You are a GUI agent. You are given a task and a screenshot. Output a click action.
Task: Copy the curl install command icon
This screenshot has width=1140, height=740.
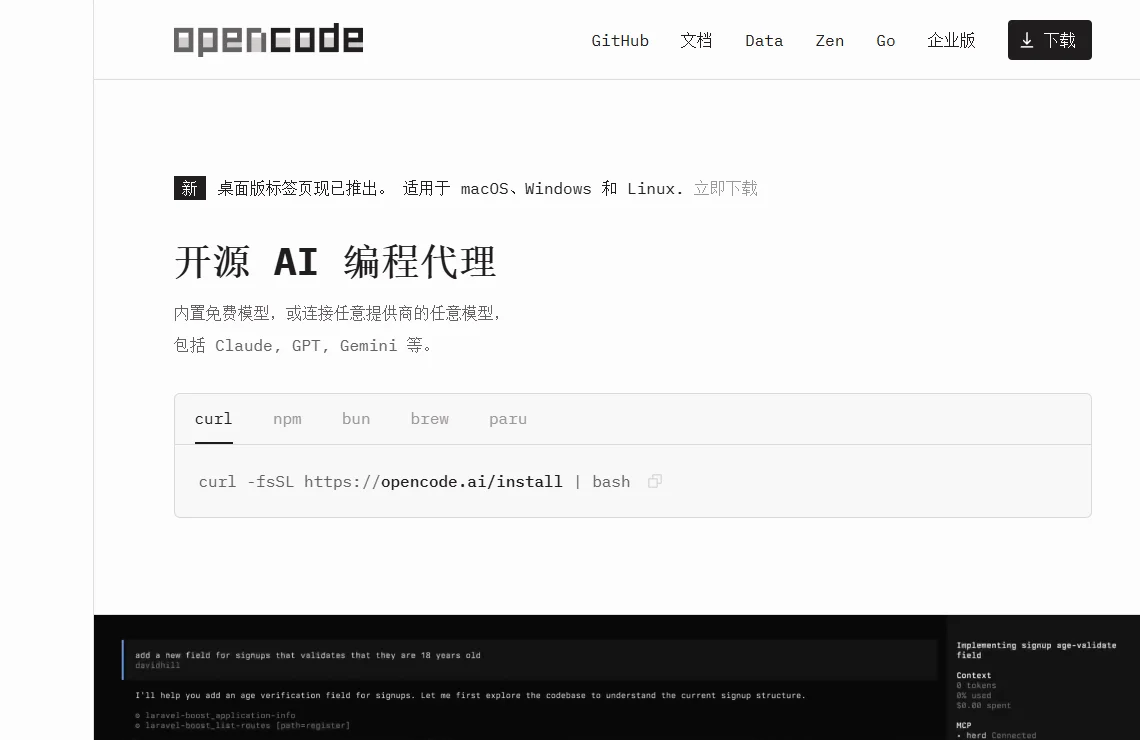pos(655,481)
